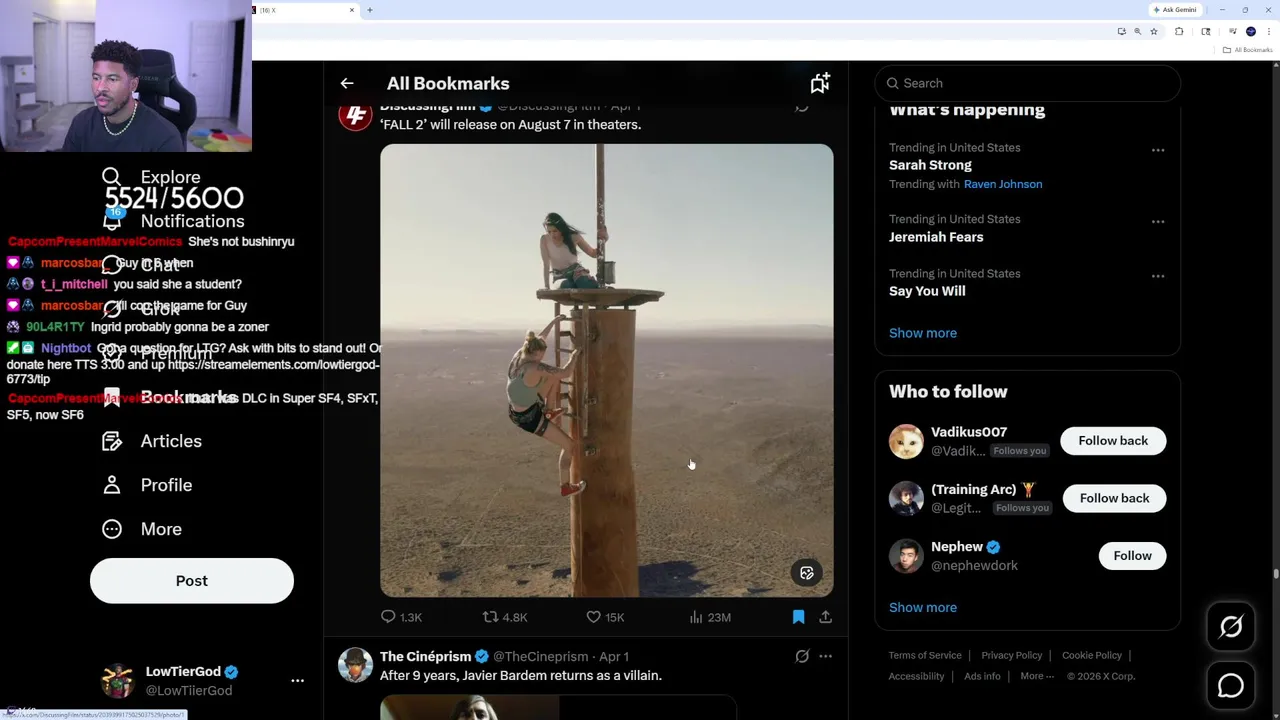Image resolution: width=1280 pixels, height=720 pixels.
Task: Open Profile from the sidebar navigation
Action: coord(165,485)
